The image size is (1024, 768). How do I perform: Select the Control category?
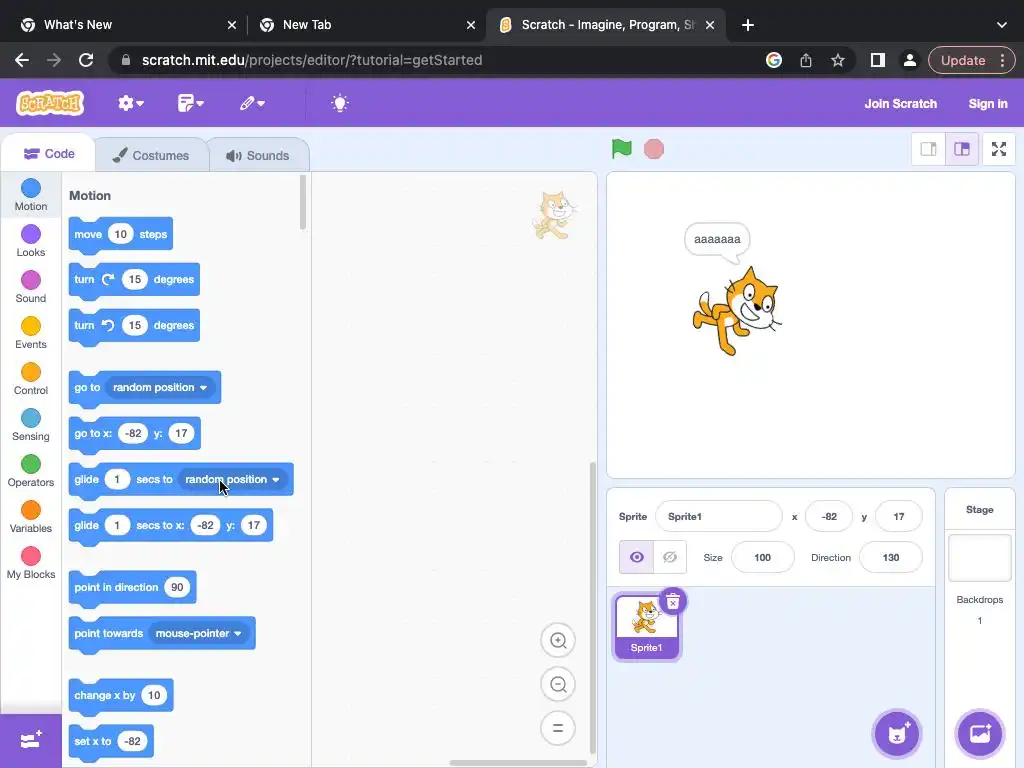point(31,379)
